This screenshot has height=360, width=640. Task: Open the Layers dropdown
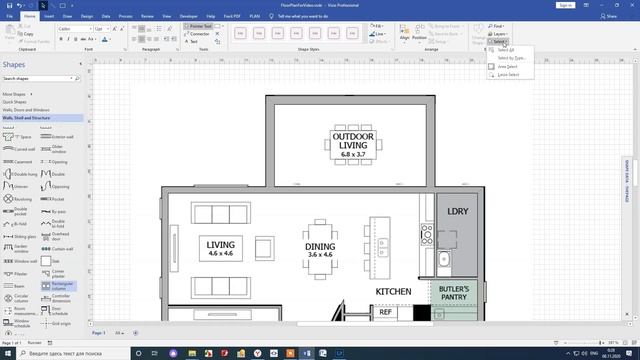[x=498, y=34]
